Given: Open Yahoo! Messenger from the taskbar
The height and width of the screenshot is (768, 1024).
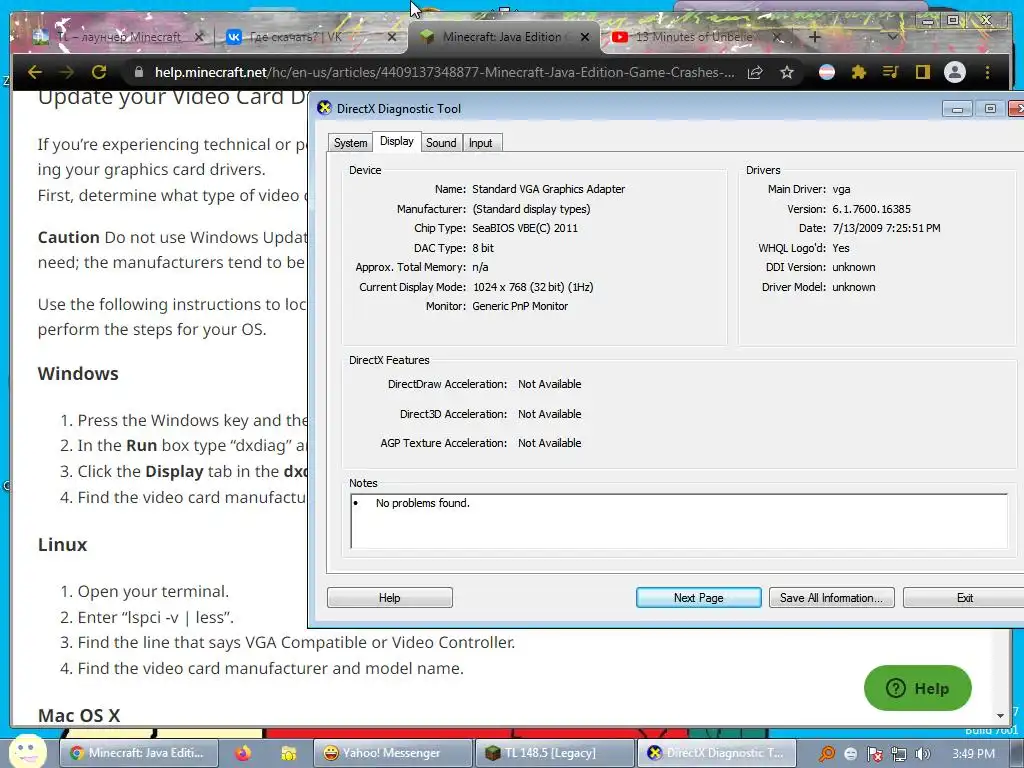Looking at the screenshot, I should point(392,753).
